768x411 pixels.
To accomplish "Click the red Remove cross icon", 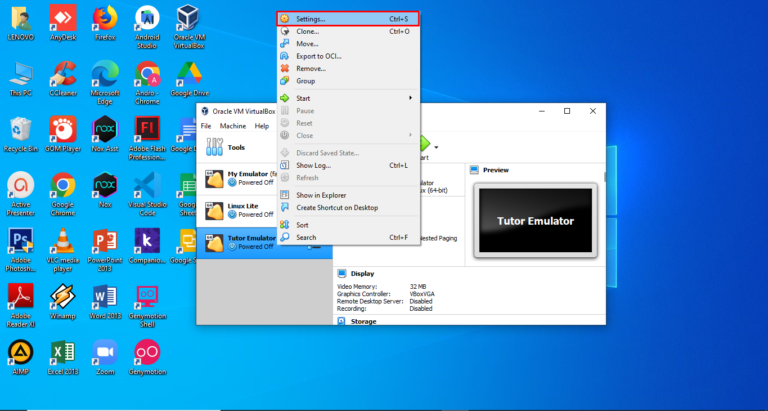I will click(285, 69).
